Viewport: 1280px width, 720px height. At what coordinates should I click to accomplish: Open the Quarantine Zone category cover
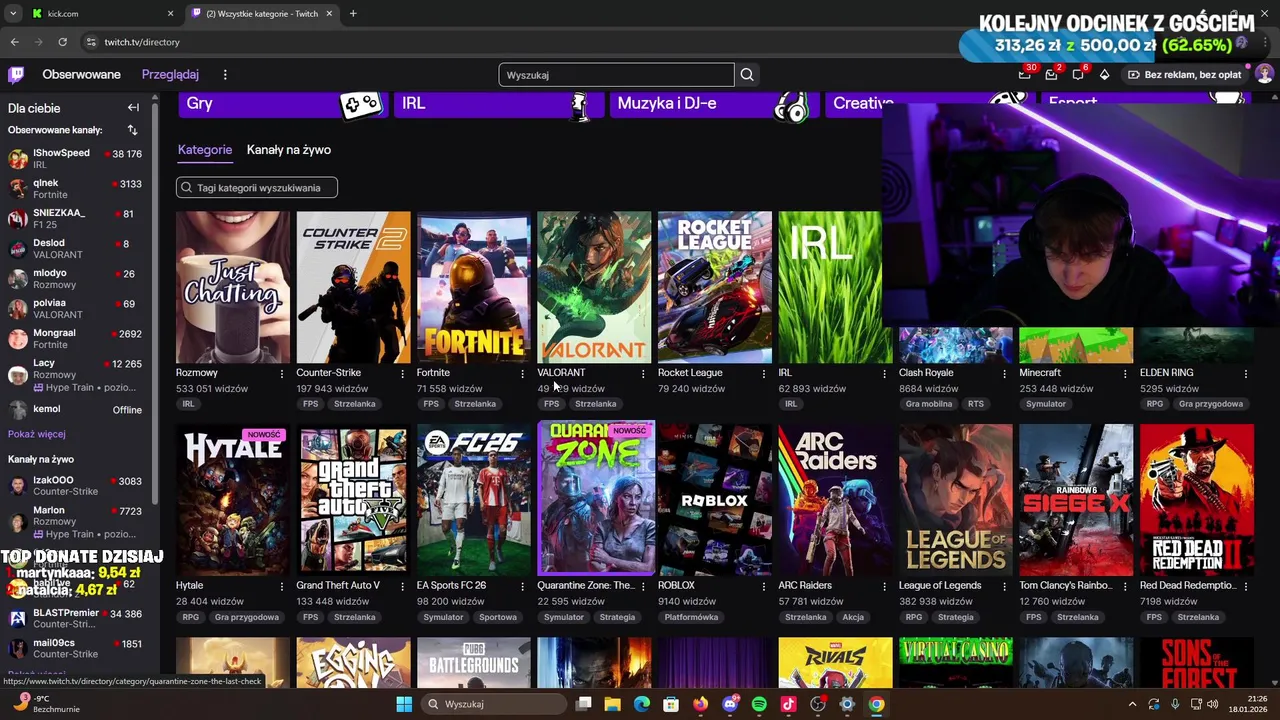[595, 499]
